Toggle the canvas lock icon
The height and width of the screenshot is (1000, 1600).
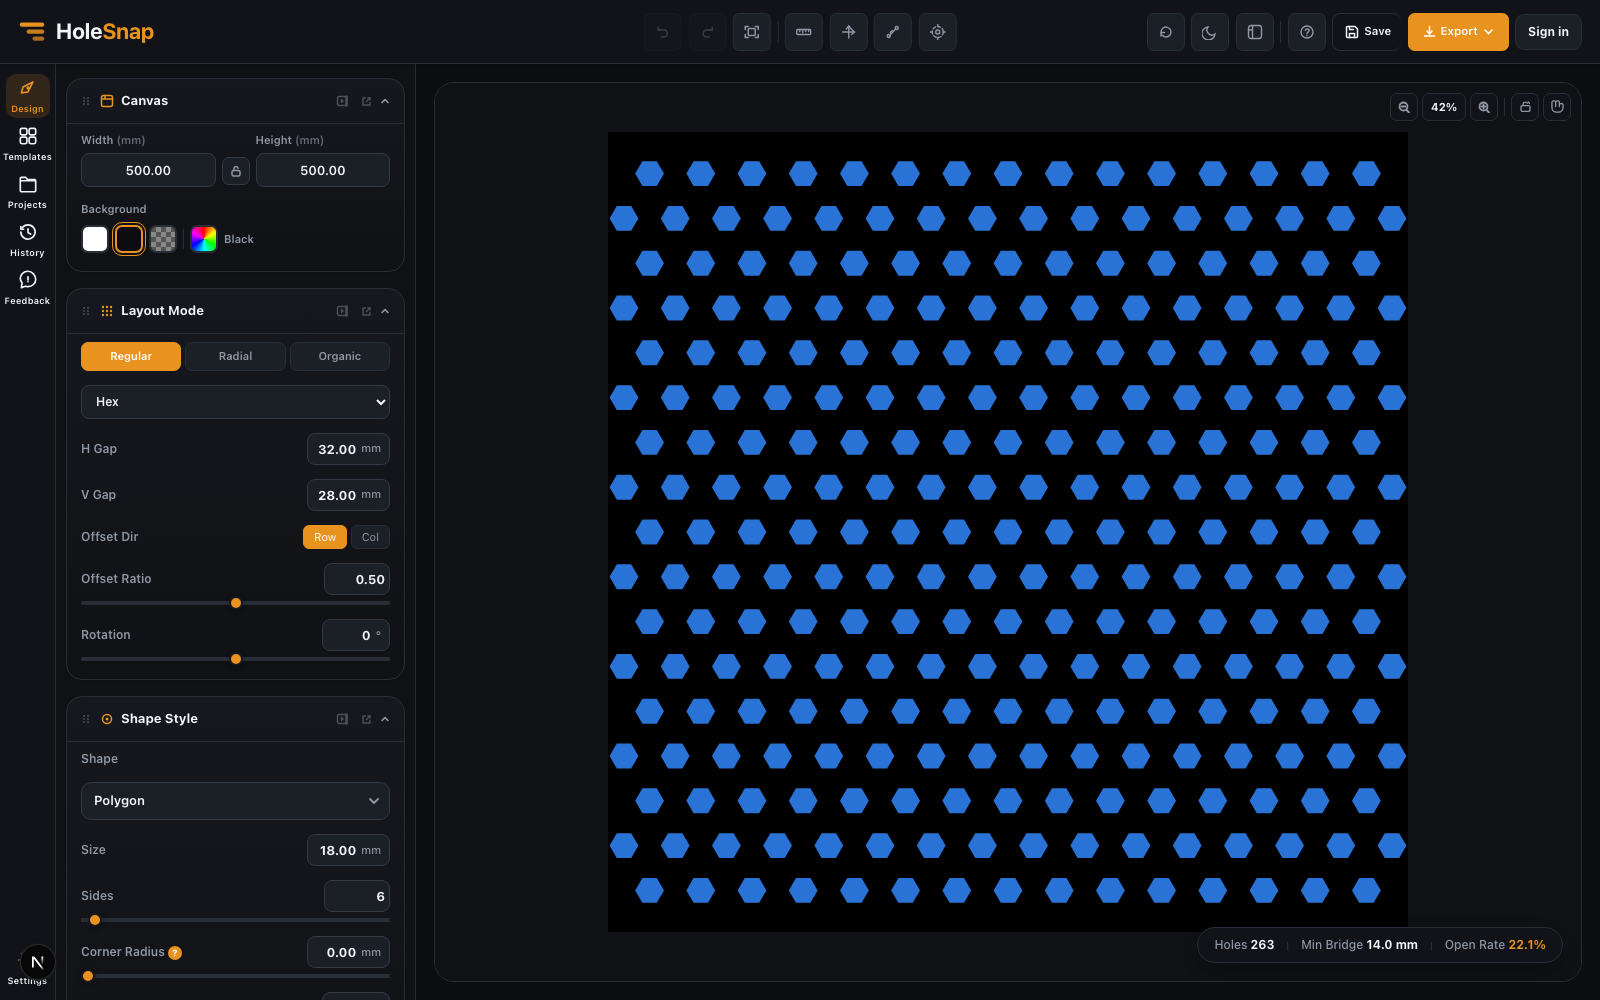pos(1525,107)
